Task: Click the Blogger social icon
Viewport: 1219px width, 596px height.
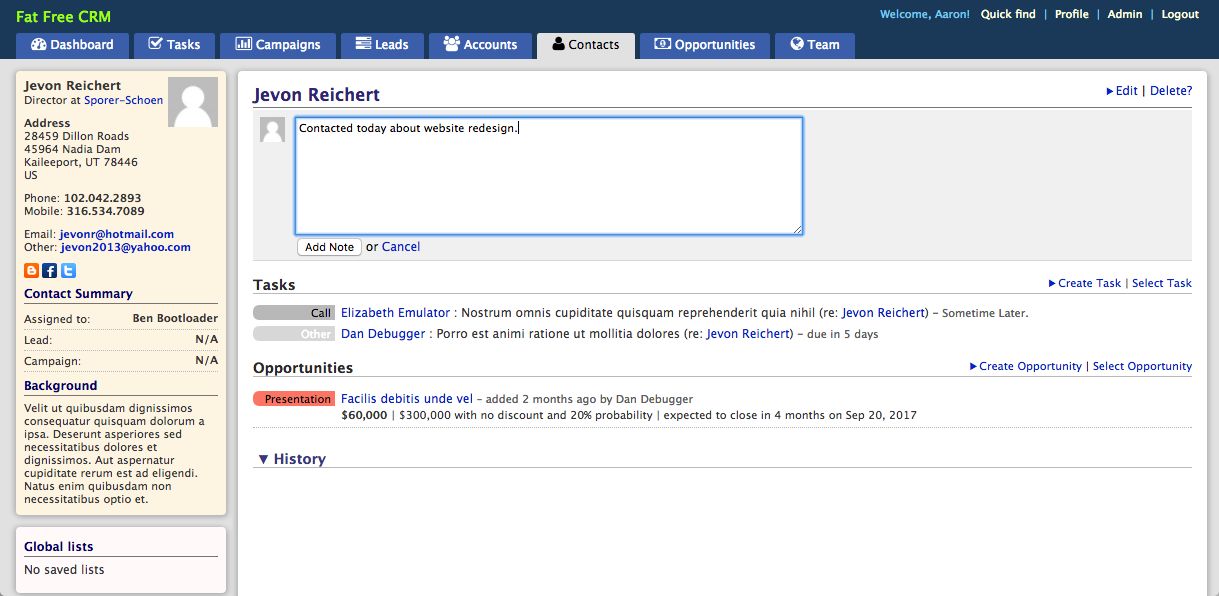Action: (31, 271)
